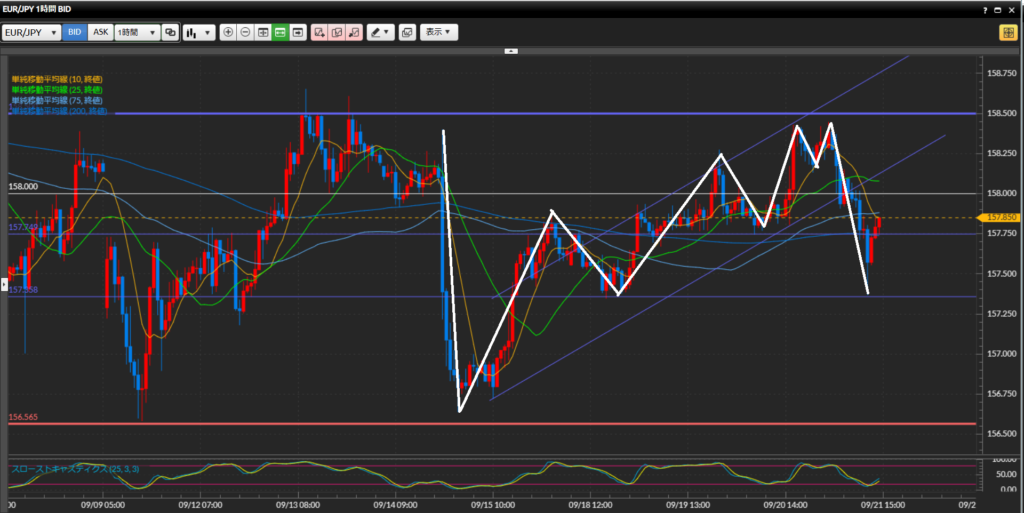
Task: Click the green fit-width chart icon
Action: (280, 32)
